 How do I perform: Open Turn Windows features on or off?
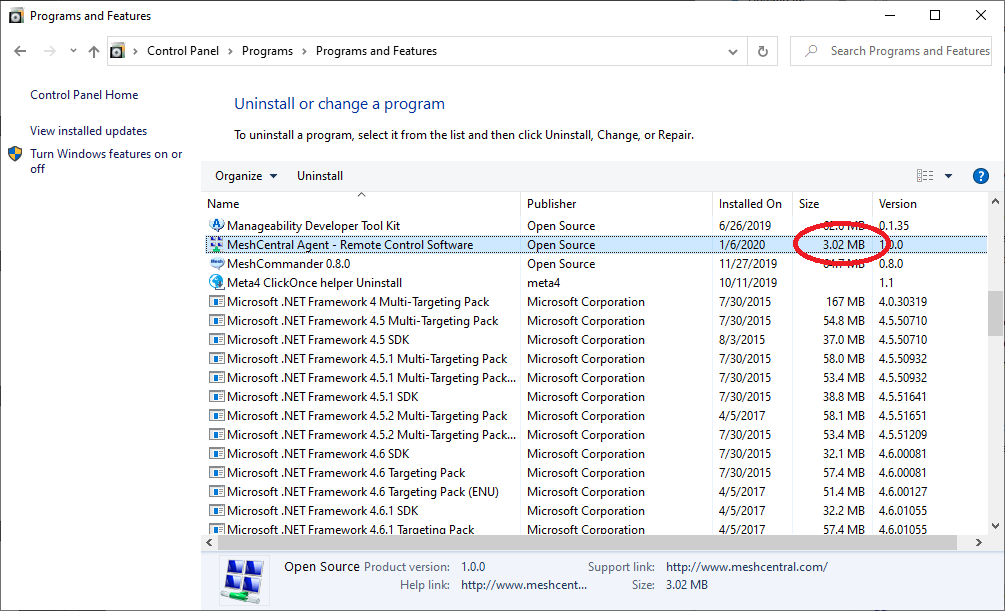click(106, 161)
